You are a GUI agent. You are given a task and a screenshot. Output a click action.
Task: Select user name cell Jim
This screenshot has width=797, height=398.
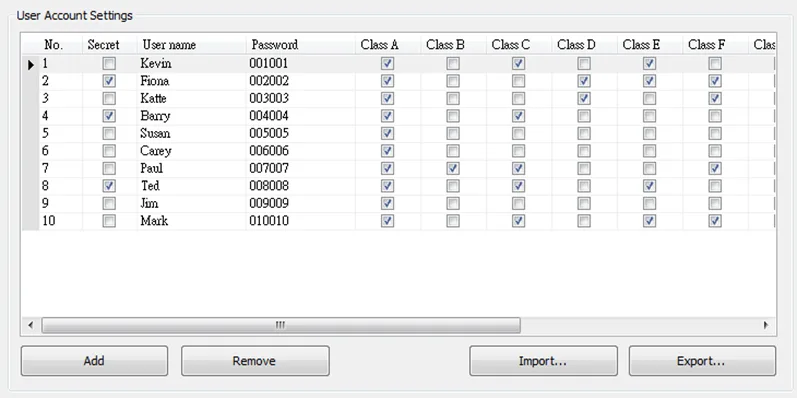(x=192, y=203)
